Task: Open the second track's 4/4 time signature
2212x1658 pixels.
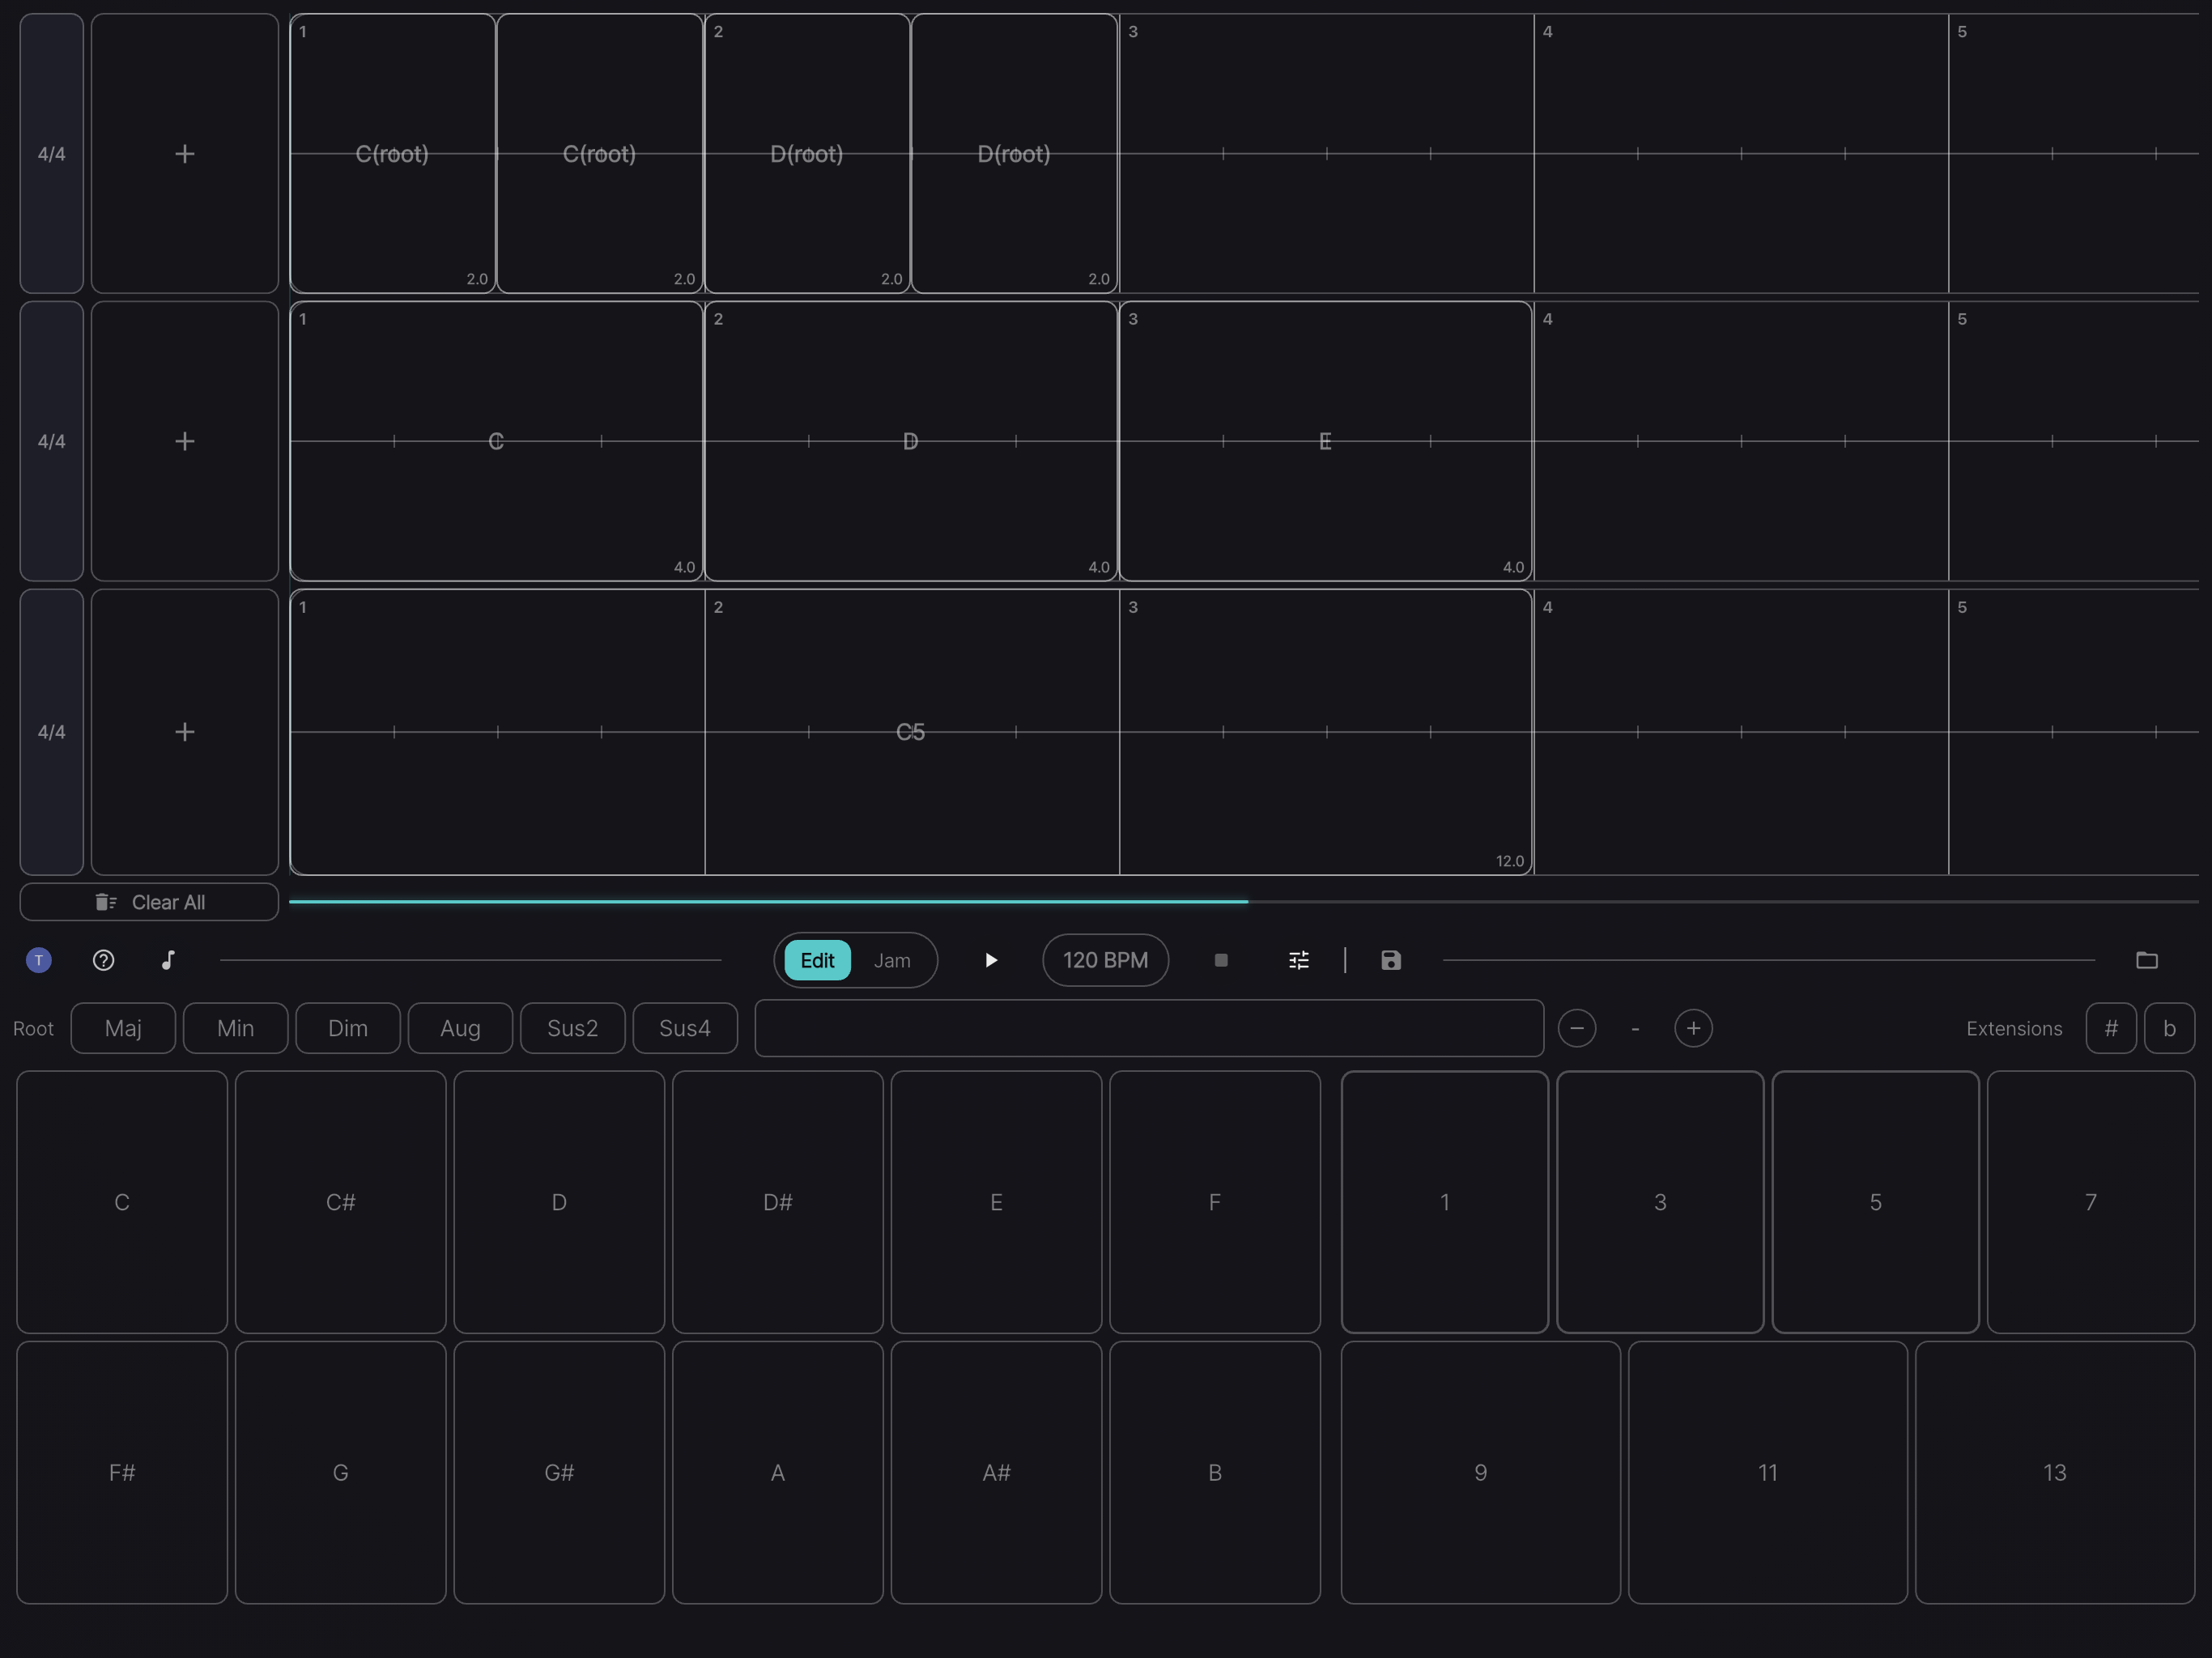Action: coord(52,441)
